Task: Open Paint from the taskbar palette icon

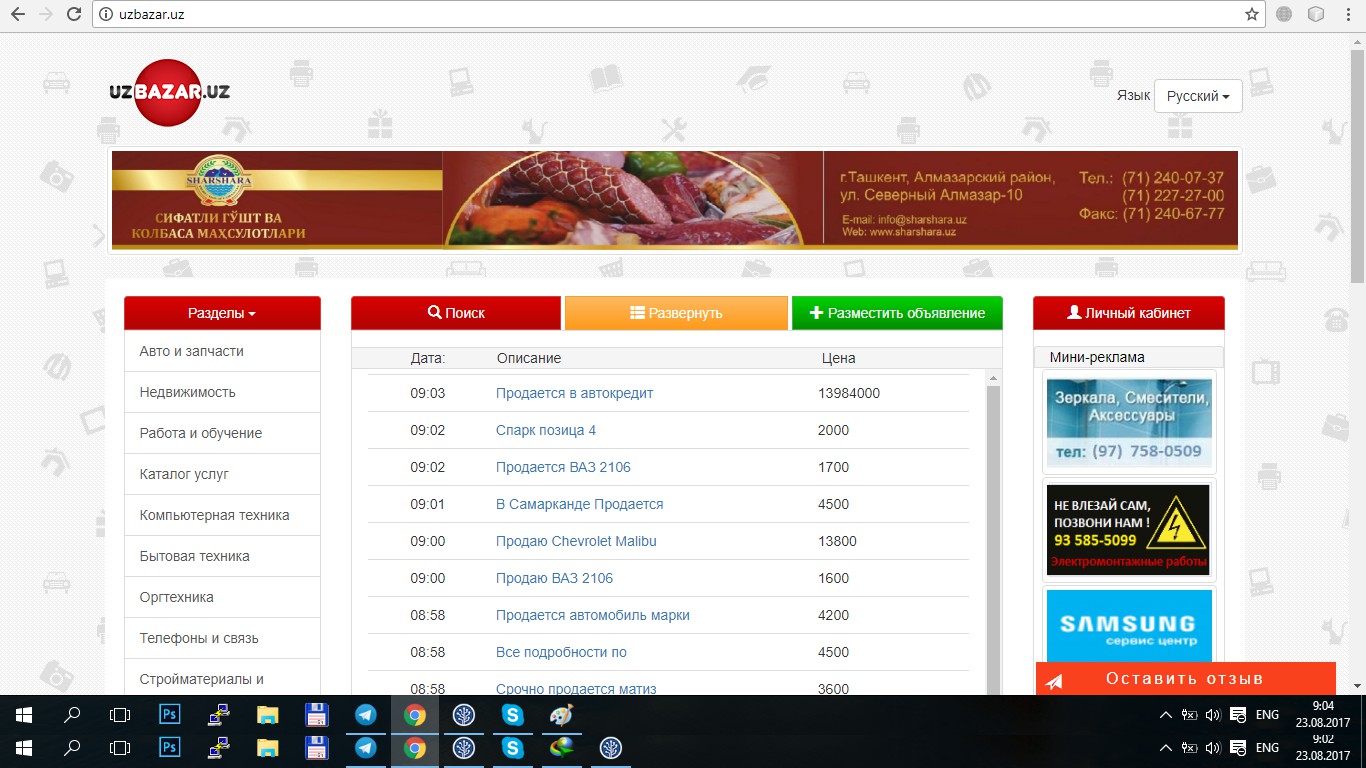Action: (562, 716)
